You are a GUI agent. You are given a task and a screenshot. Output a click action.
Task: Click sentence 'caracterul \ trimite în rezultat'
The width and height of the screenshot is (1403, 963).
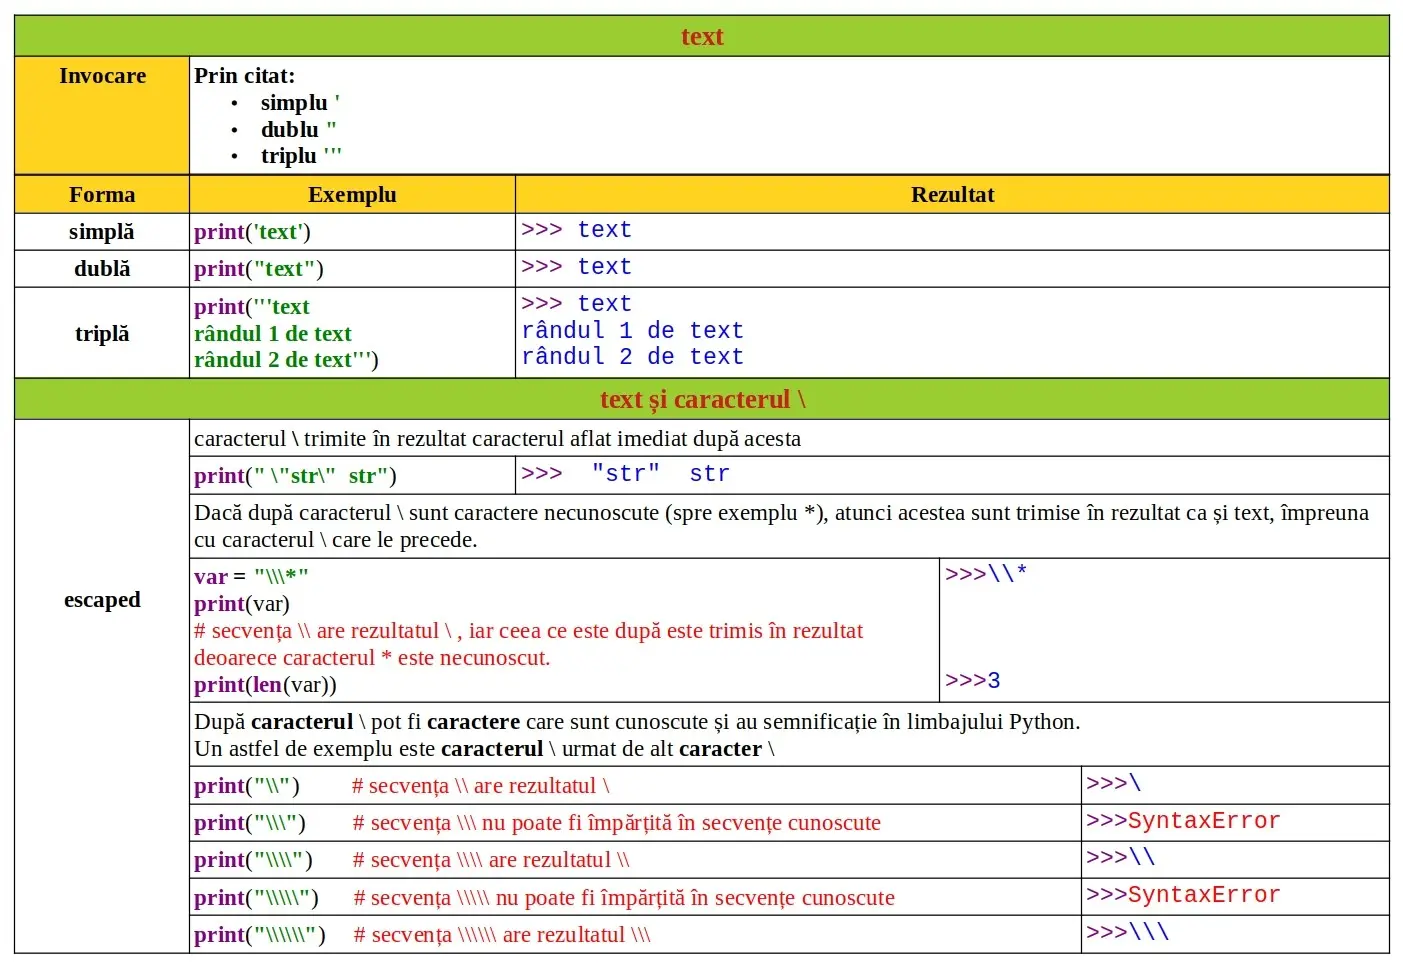pyautogui.click(x=497, y=439)
